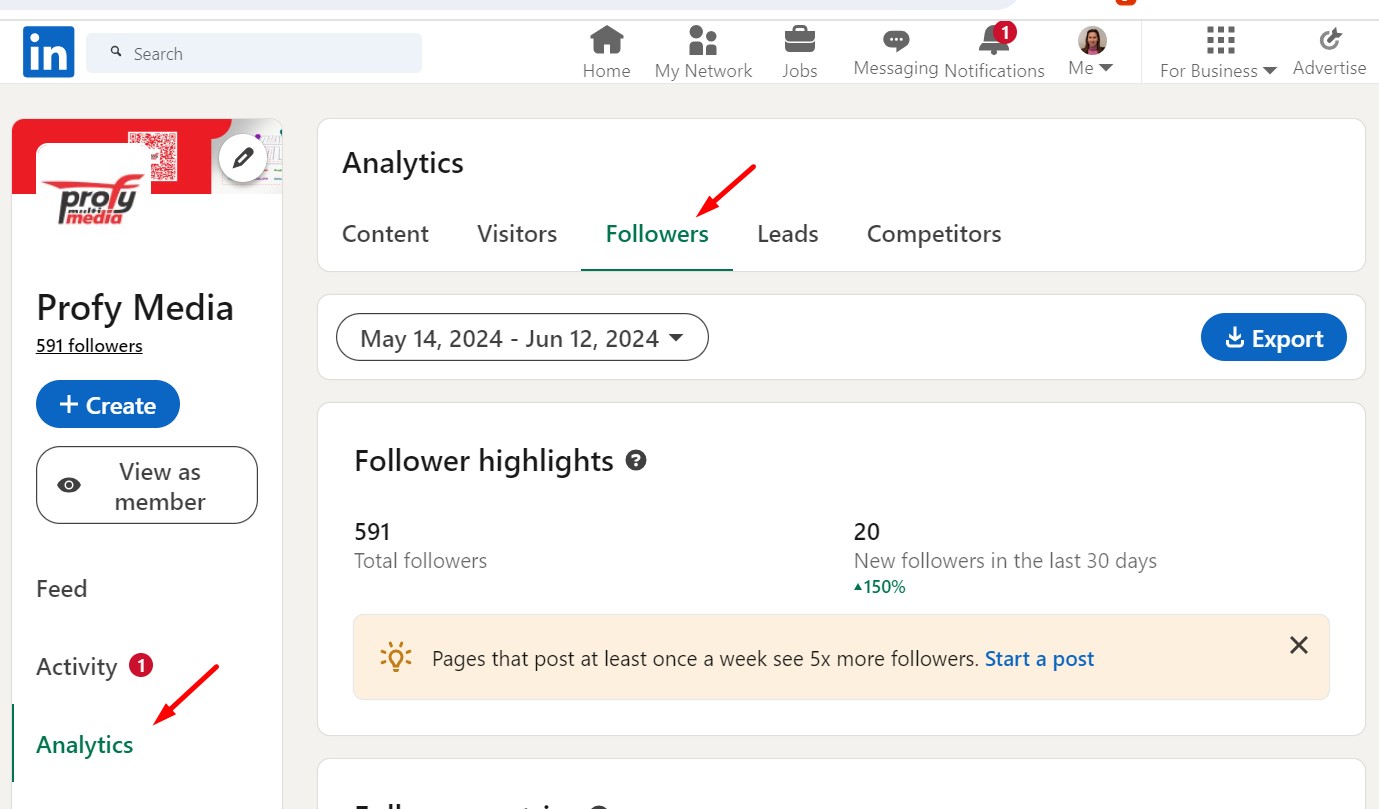This screenshot has height=809, width=1379.
Task: Open the Jobs briefcase icon
Action: (799, 41)
